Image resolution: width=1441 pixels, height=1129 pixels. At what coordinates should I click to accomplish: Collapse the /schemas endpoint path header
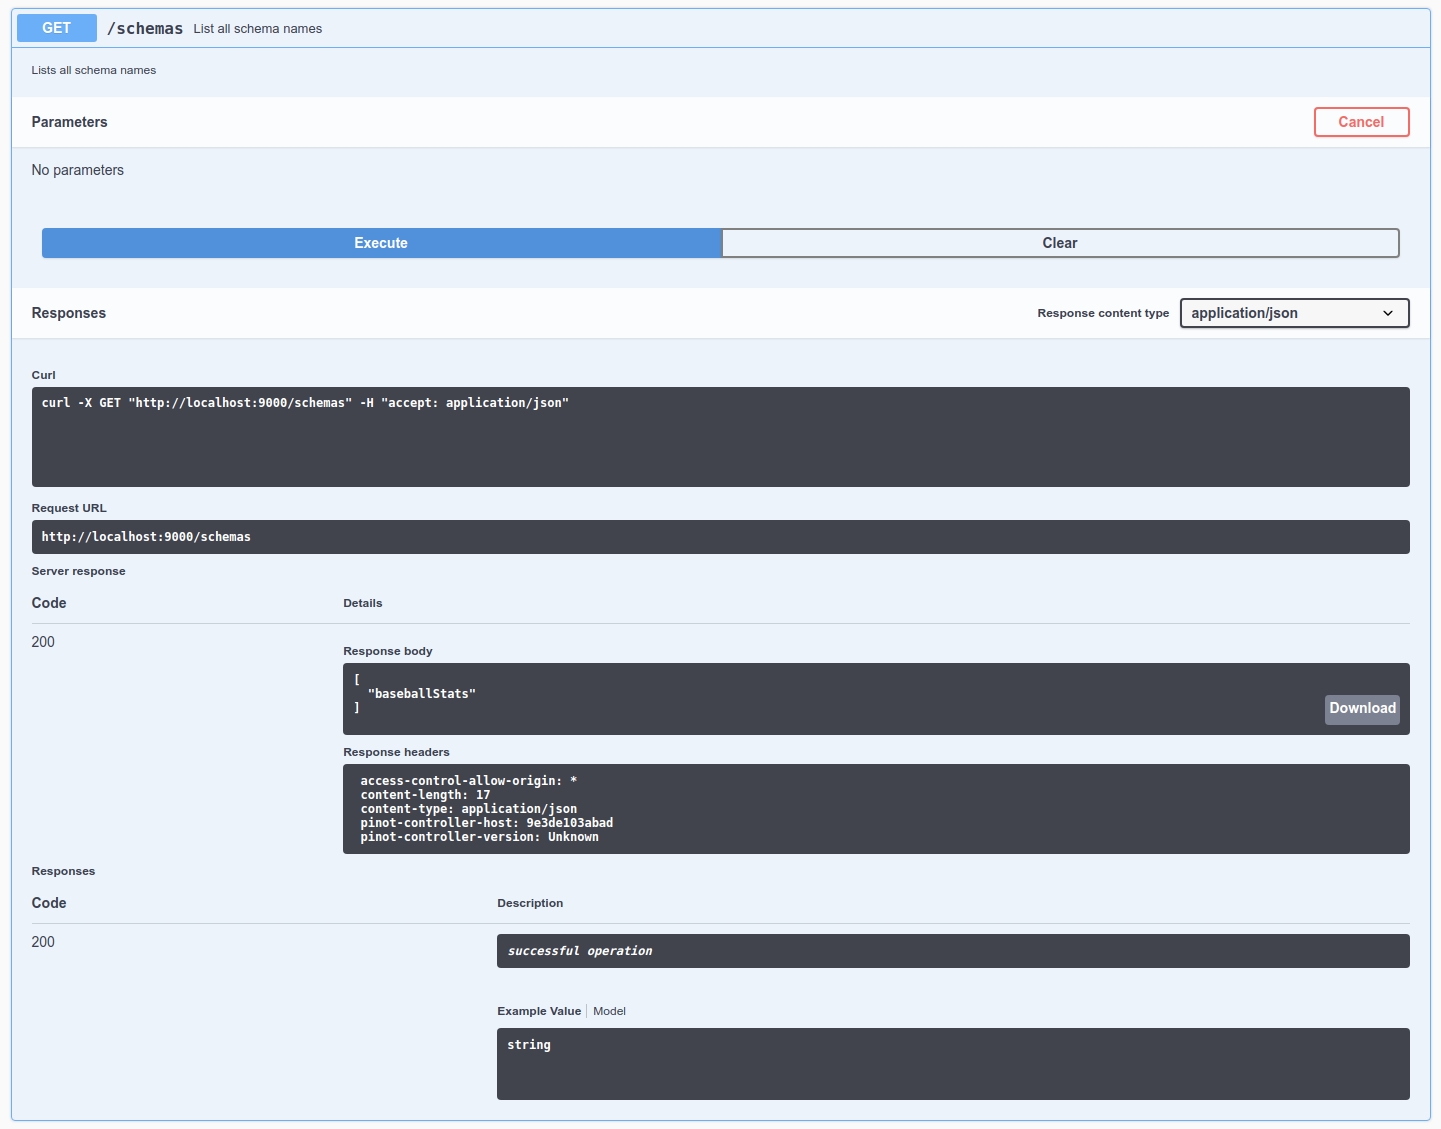pos(145,29)
